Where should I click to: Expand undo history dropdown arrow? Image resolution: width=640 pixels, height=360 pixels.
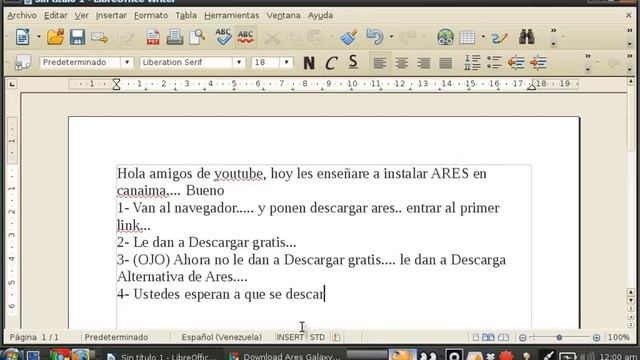(x=391, y=37)
